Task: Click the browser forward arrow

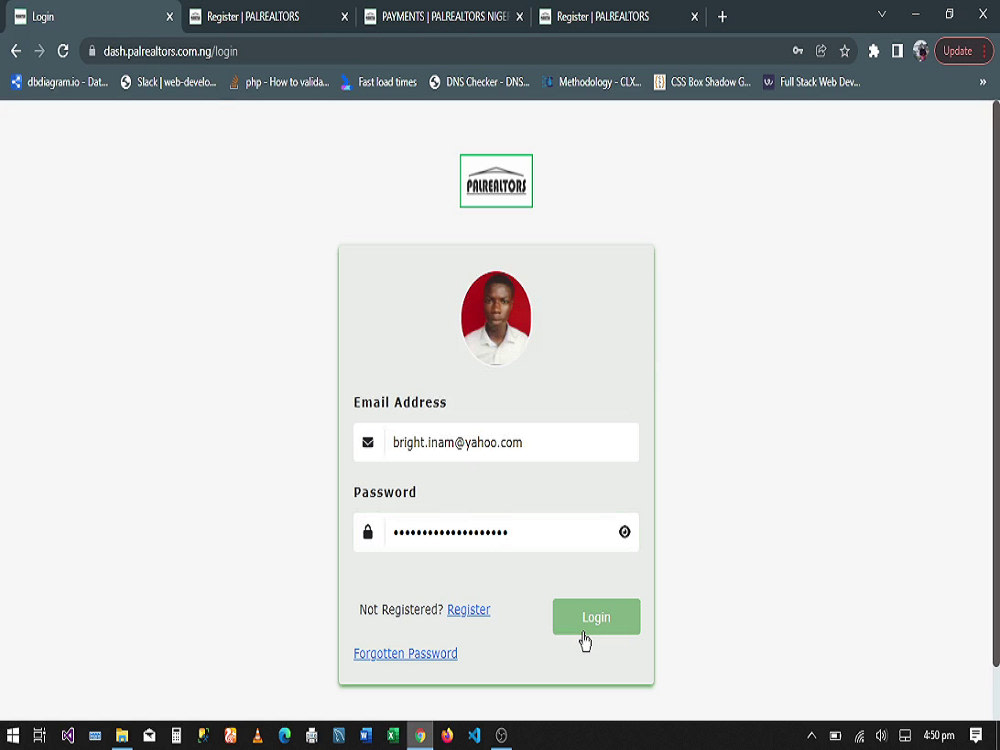Action: tap(40, 51)
